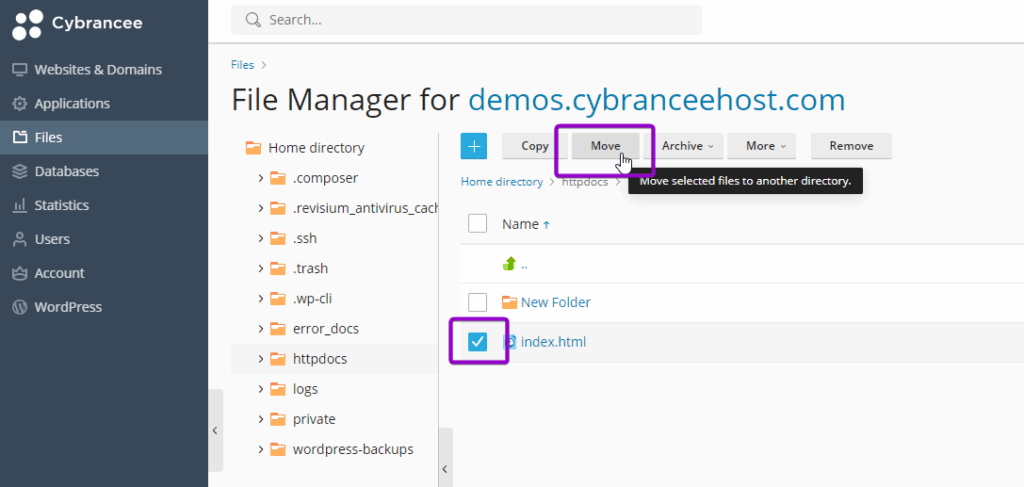Image resolution: width=1024 pixels, height=487 pixels.
Task: Open the index.html file link
Action: pyautogui.click(x=553, y=341)
